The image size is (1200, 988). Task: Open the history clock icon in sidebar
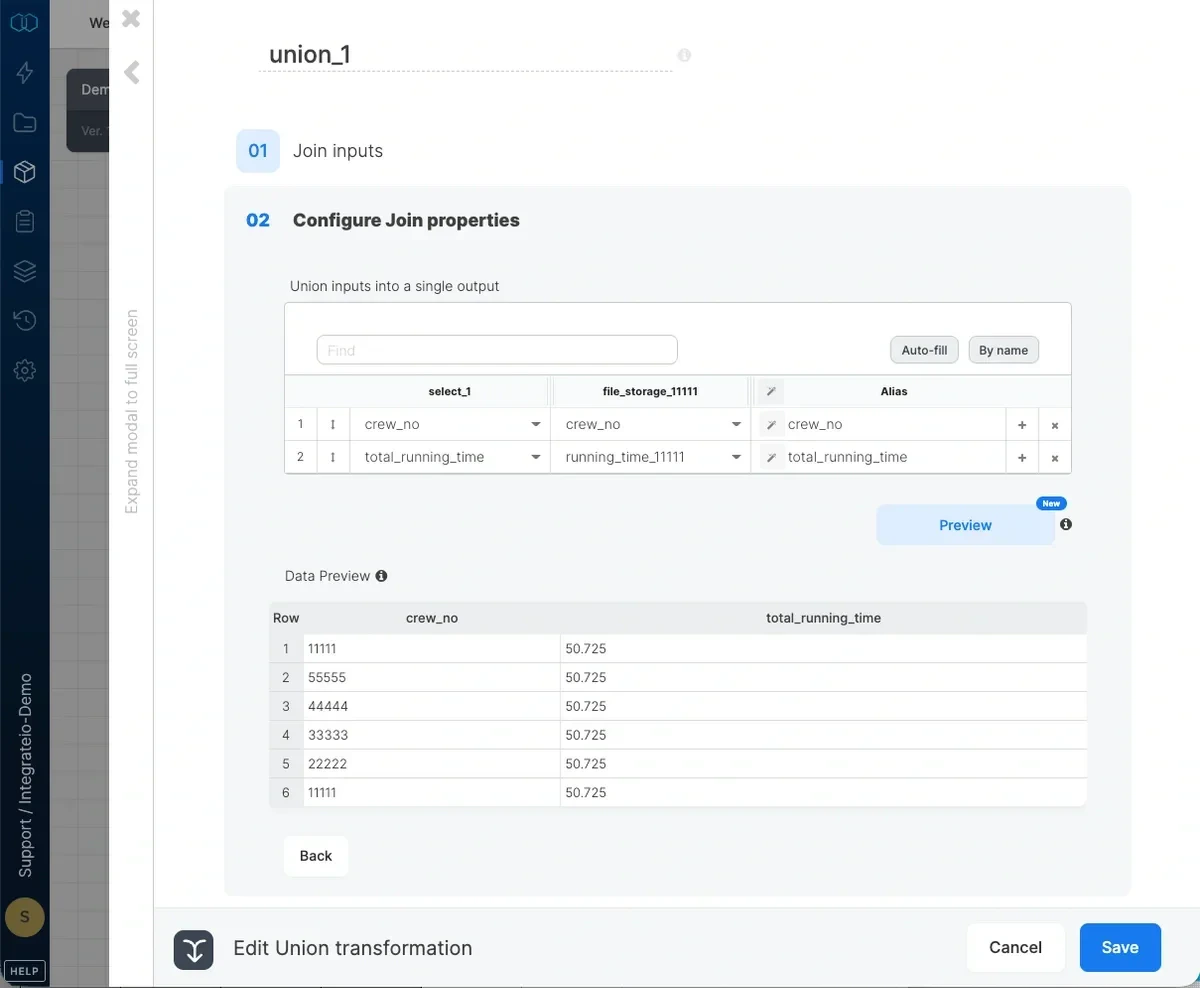click(x=25, y=321)
